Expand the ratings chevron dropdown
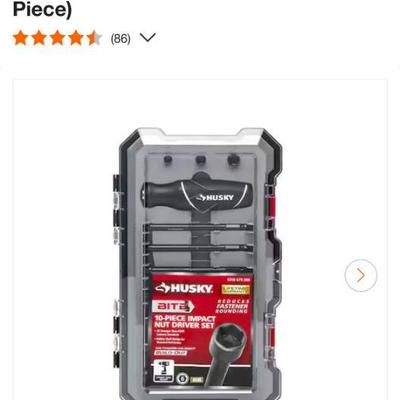 click(x=148, y=37)
